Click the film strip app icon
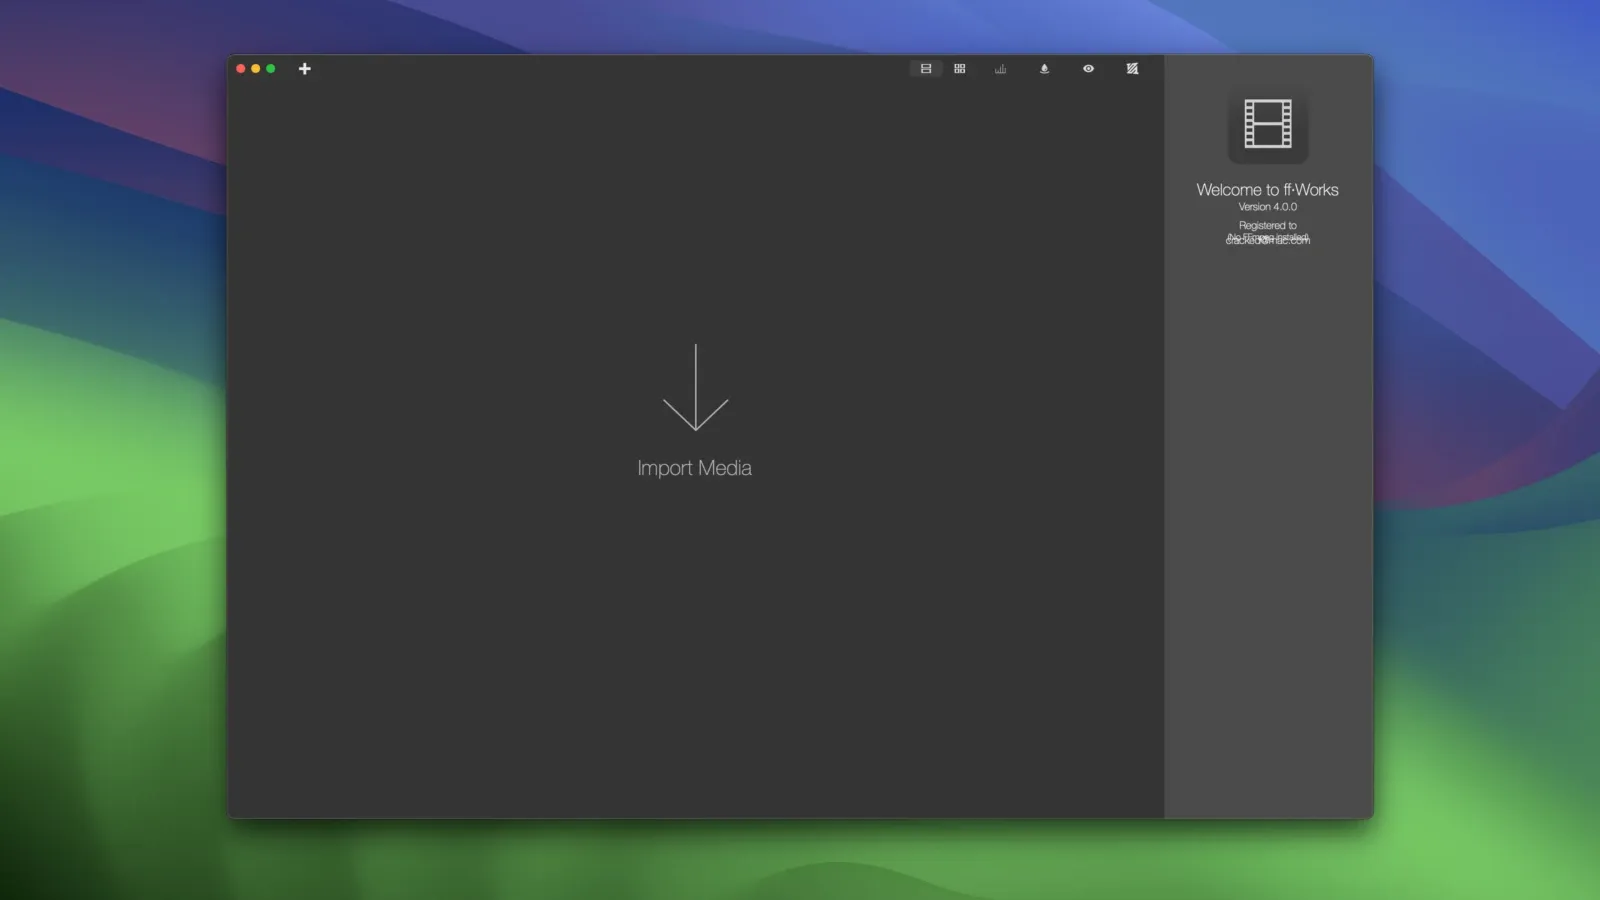 (x=1267, y=124)
